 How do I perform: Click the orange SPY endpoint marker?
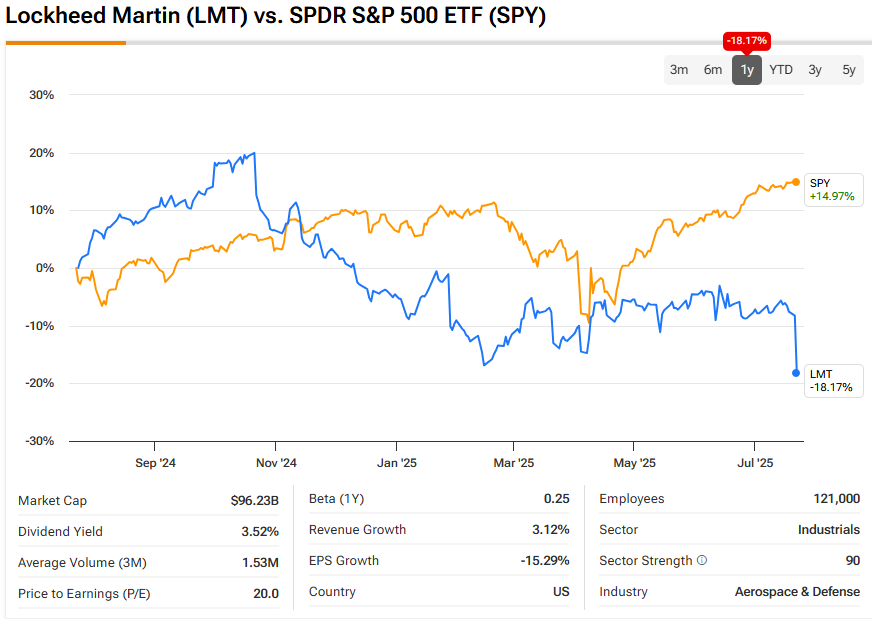796,182
